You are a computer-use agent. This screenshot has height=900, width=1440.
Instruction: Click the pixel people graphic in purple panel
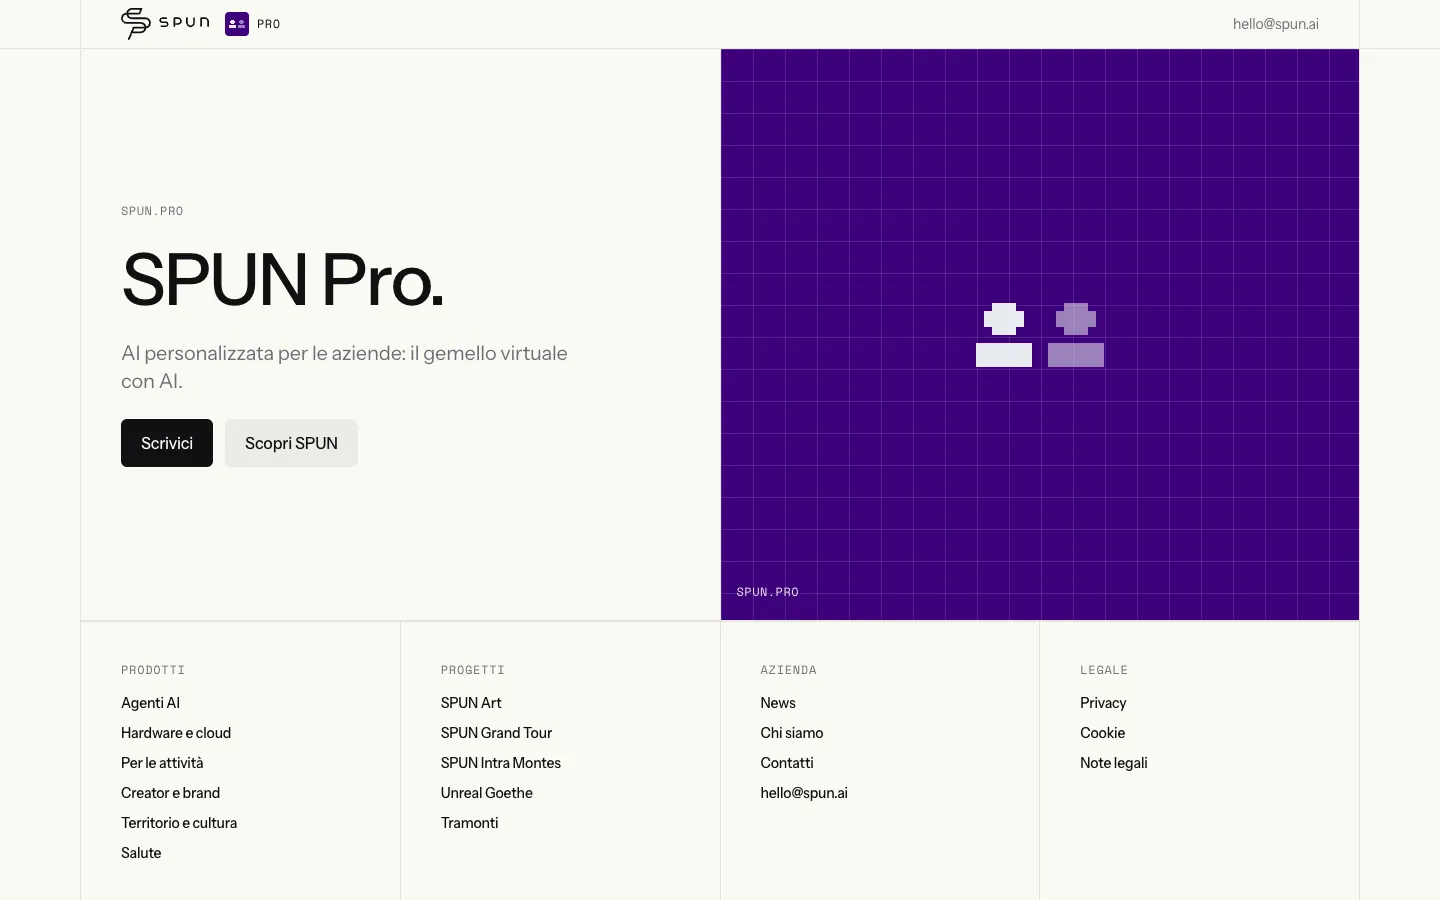pos(1040,335)
